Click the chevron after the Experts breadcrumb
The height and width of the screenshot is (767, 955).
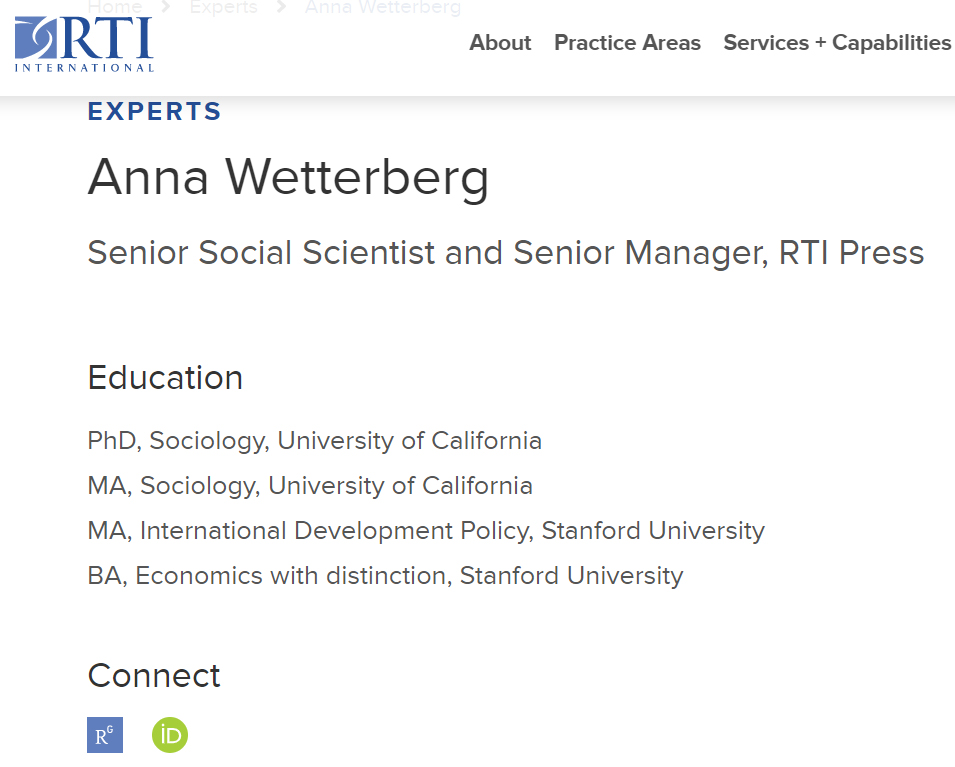281,8
